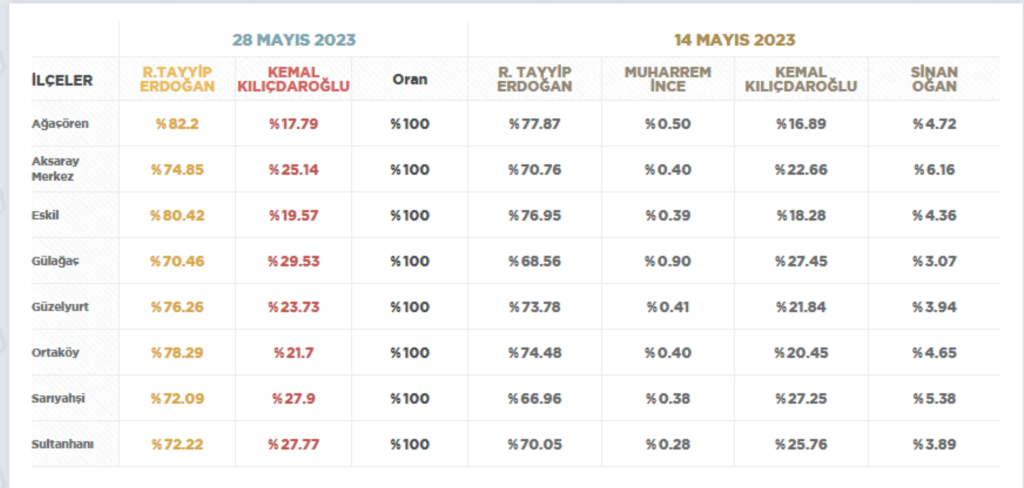1024x488 pixels.
Task: Select the Güzelyurt district row label
Action: click(60, 307)
